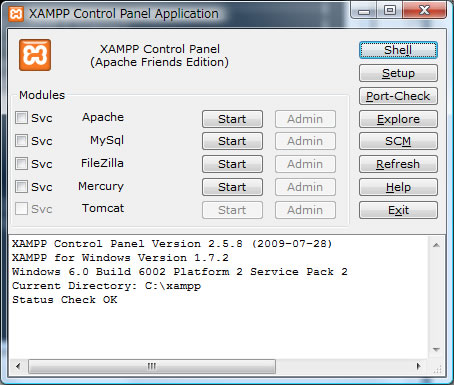This screenshot has width=454, height=385.
Task: Start the MySql module
Action: pos(232,141)
